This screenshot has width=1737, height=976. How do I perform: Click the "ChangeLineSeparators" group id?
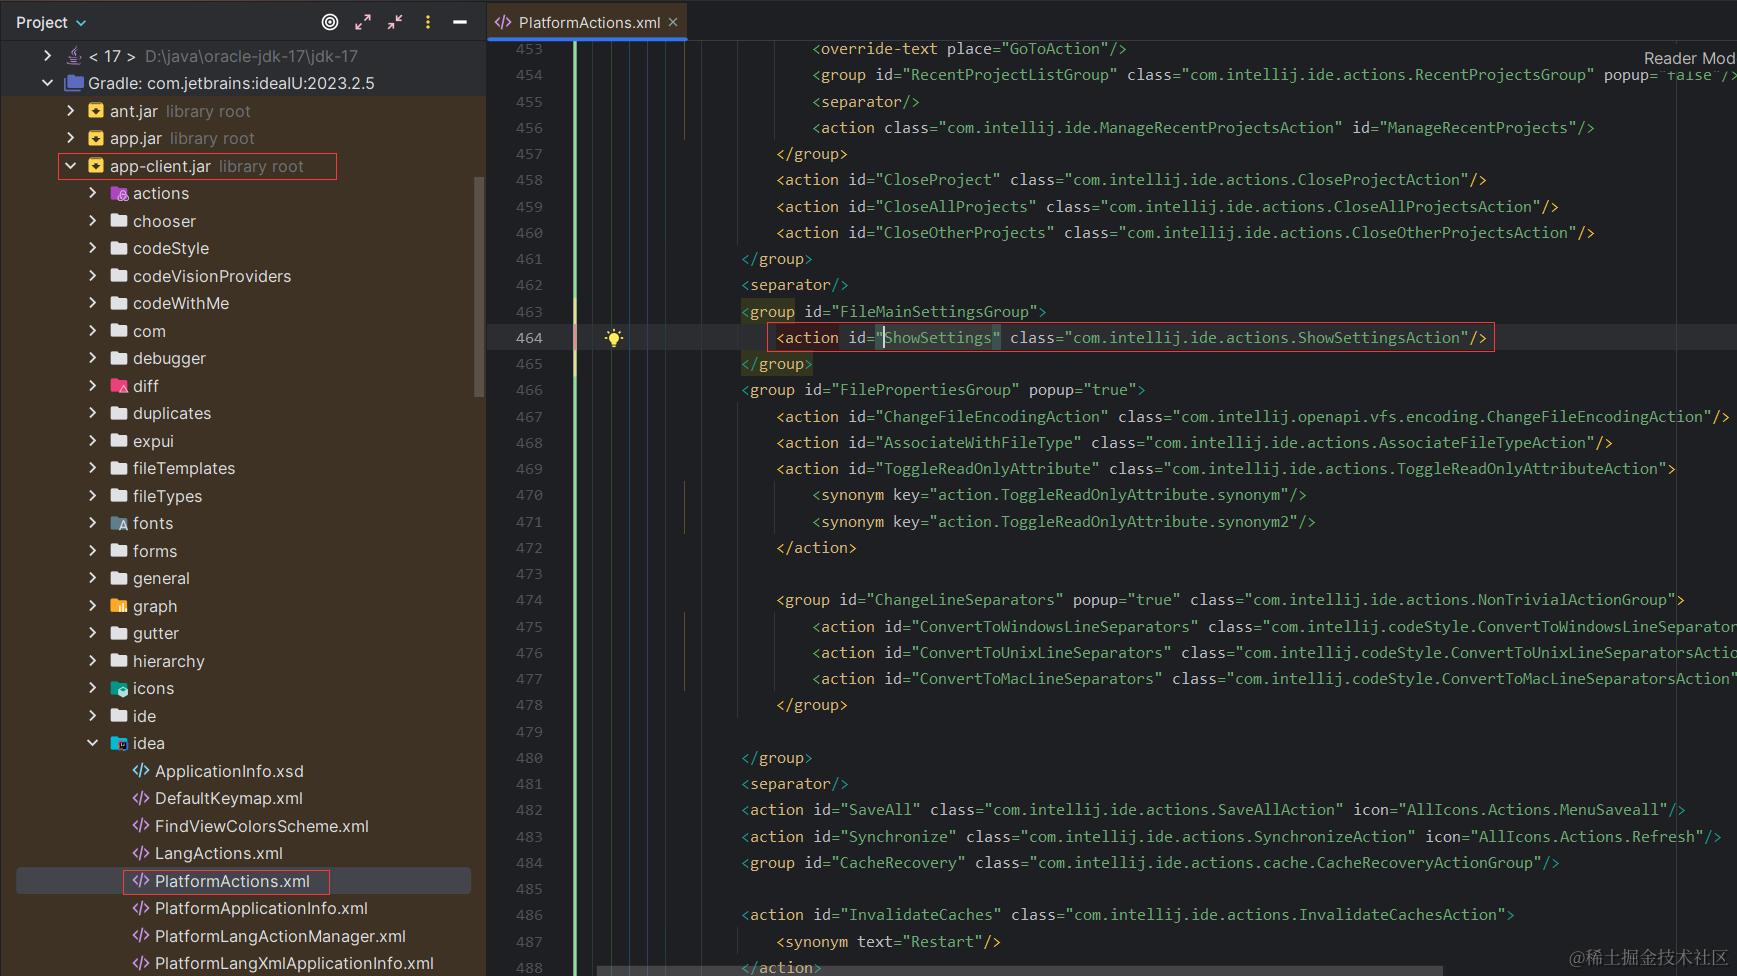965,600
